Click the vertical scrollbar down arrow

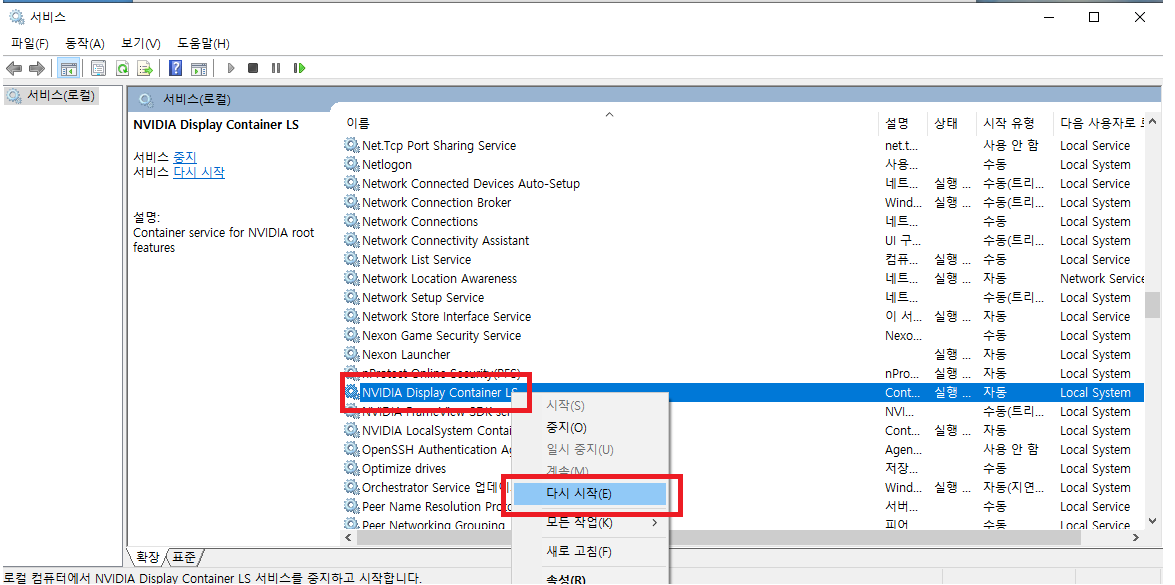click(1153, 520)
